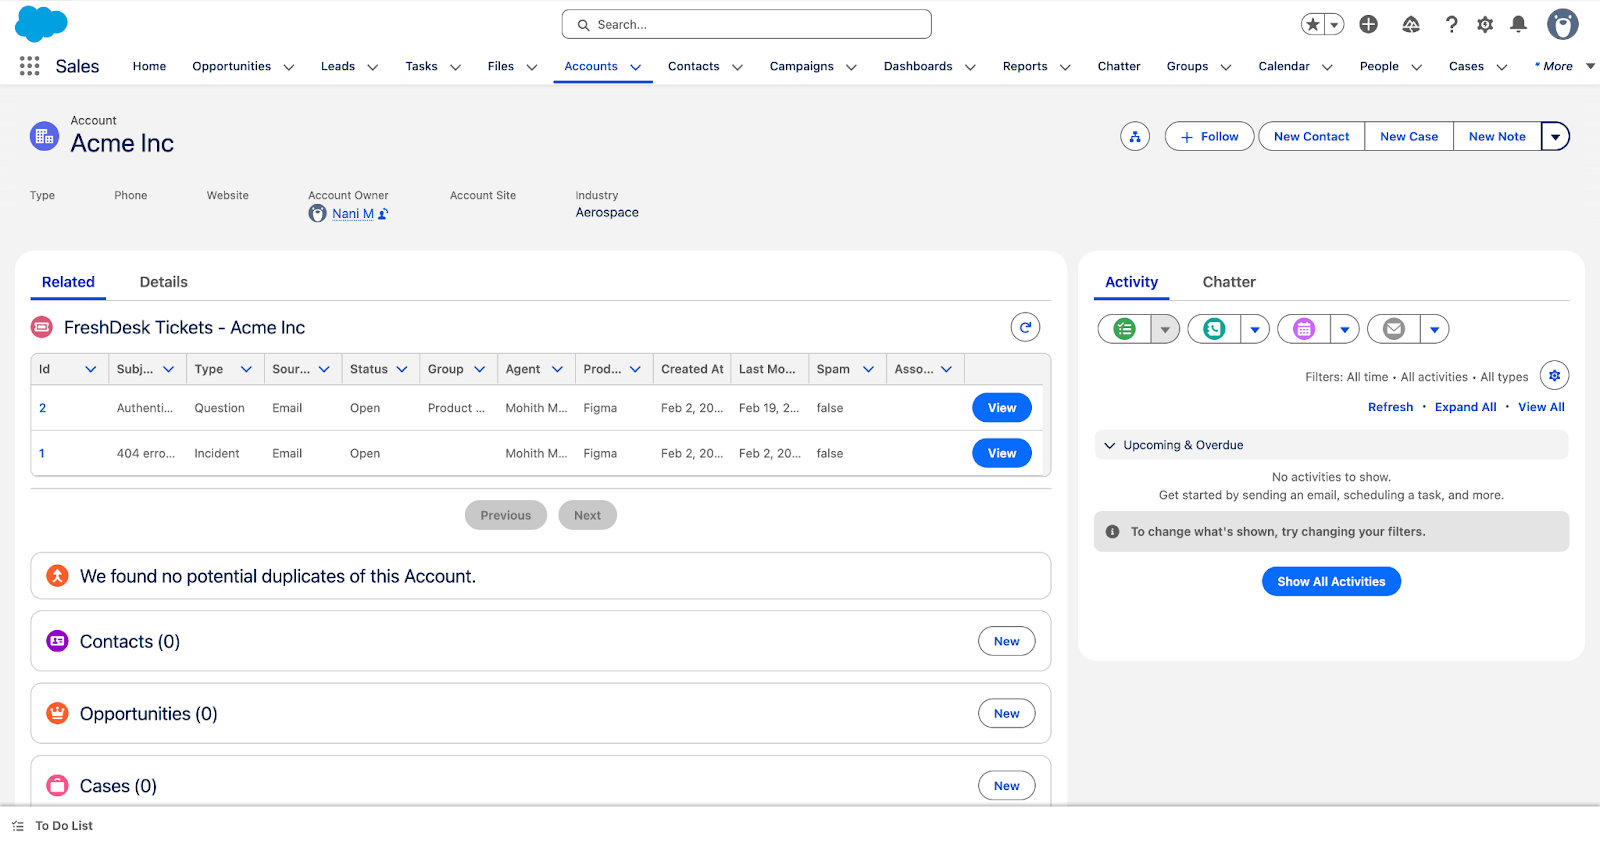Screen dimensions: 1600x844
Task: Open the Help question mark icon
Action: point(1451,24)
